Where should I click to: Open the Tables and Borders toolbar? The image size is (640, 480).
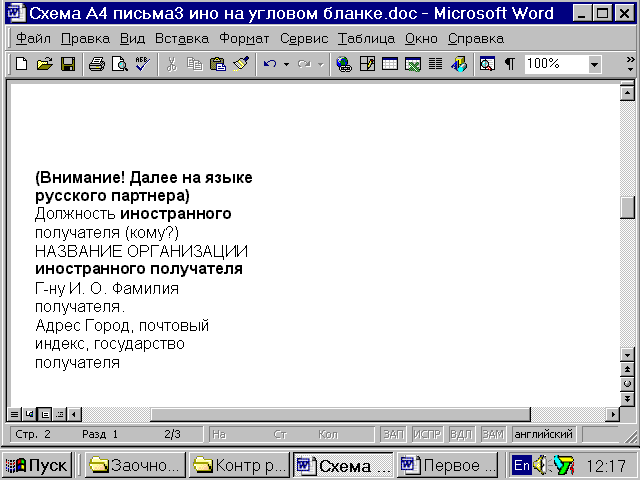[x=367, y=64]
